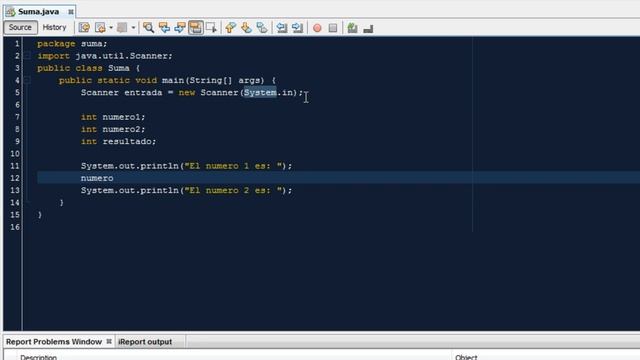
Task: Collapse the import fold on line 2
Action: [27, 56]
